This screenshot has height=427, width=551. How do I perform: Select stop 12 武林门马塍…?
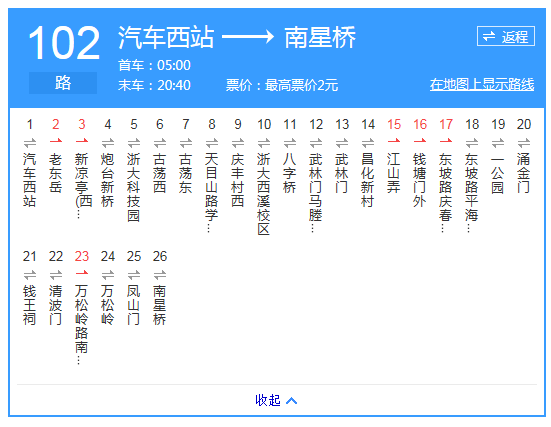316,193
